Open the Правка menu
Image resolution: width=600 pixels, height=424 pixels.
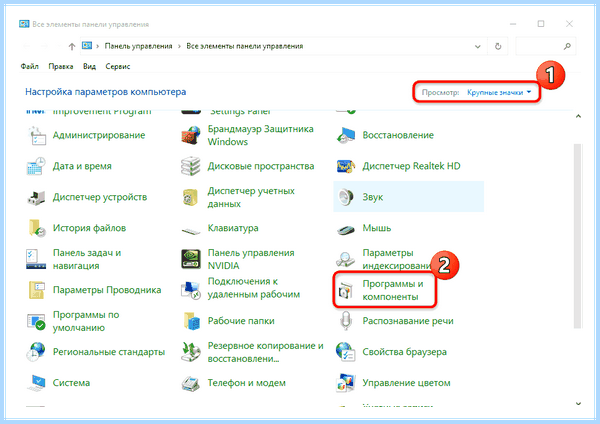[x=60, y=67]
